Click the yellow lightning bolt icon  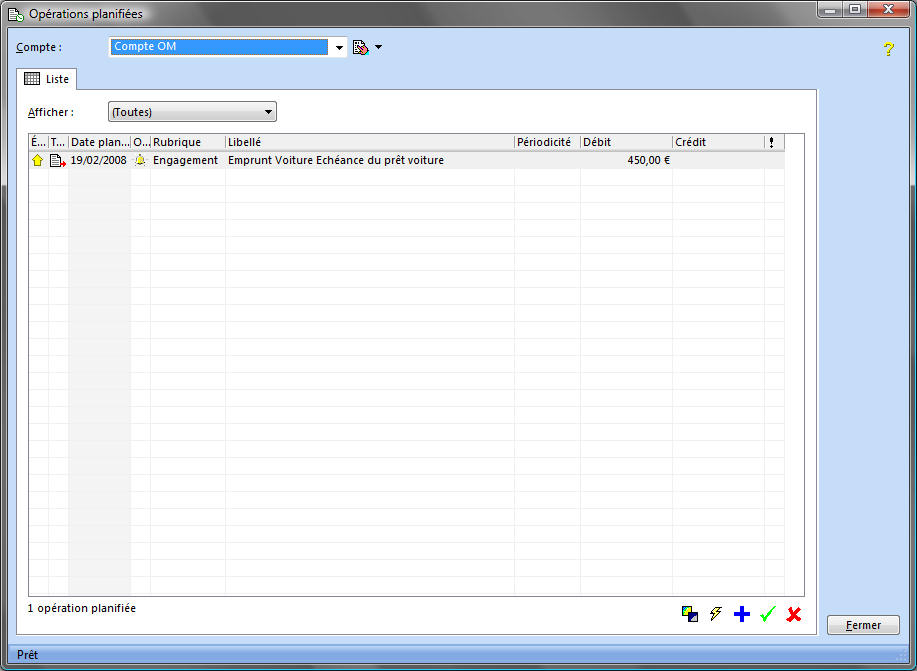point(715,614)
